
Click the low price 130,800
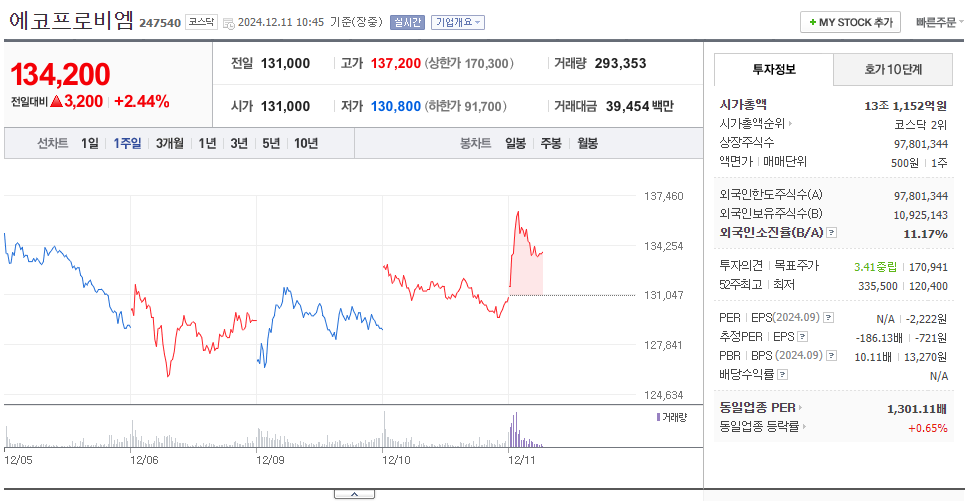tap(396, 106)
